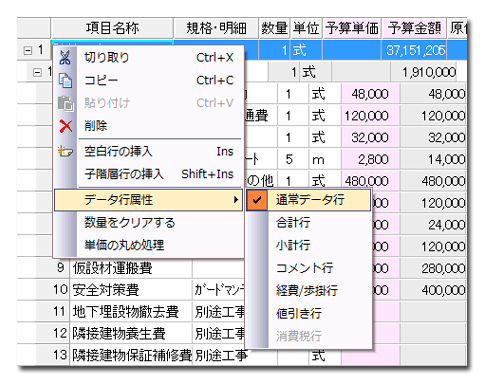Screen dimensions: 484x383
Task: Select row number 13 header
Action: 53,355
